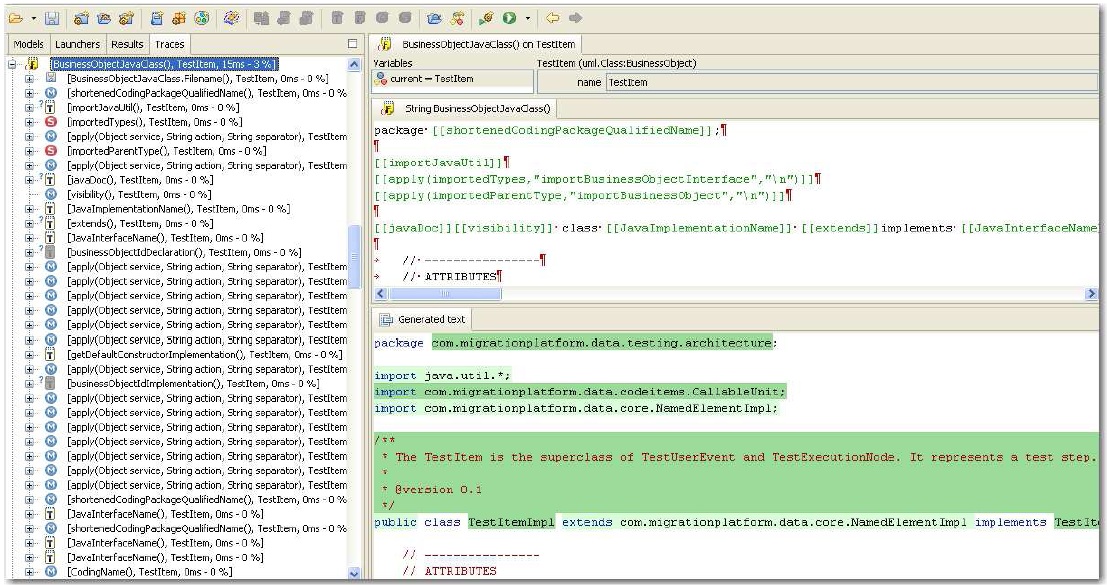Open the Results tab
Screen dimensions: 1107x585
click(x=127, y=44)
